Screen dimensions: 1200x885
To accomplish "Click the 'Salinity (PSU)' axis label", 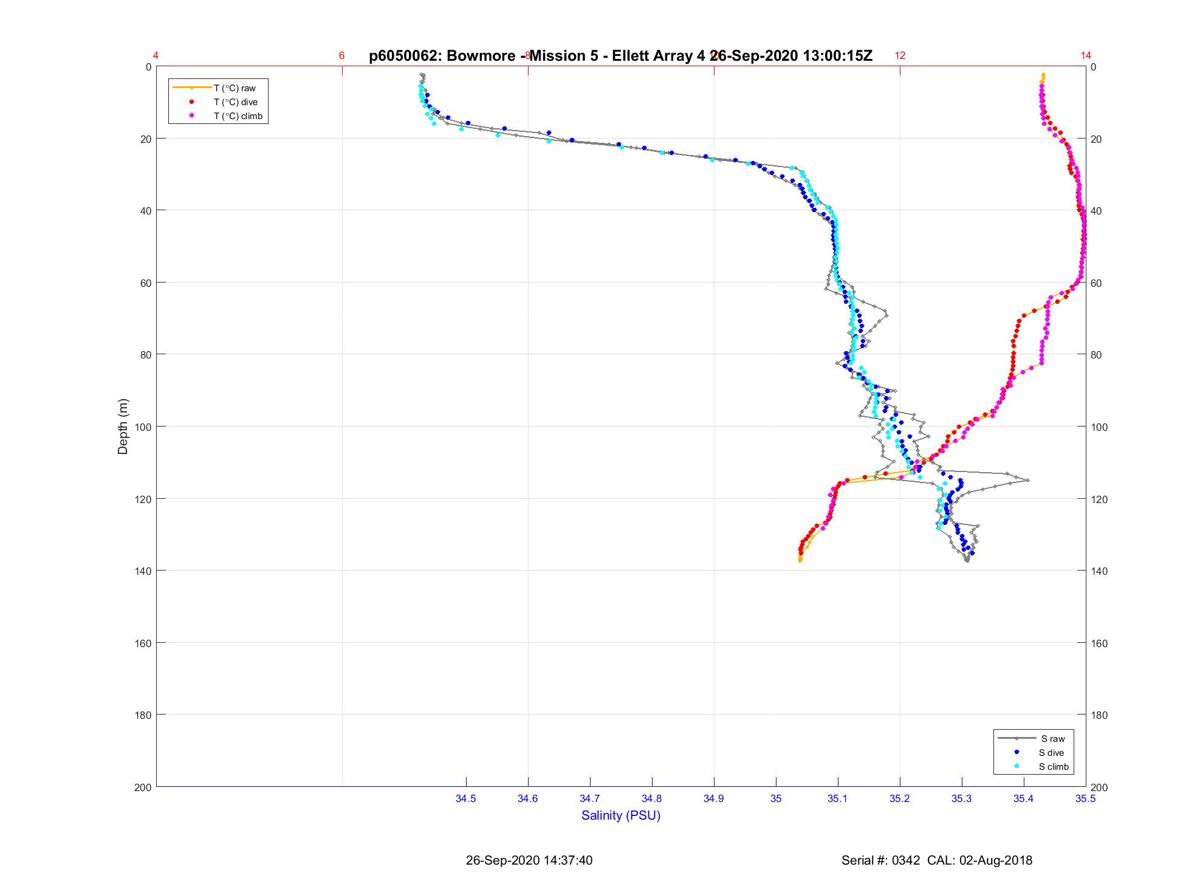I will 621,815.
